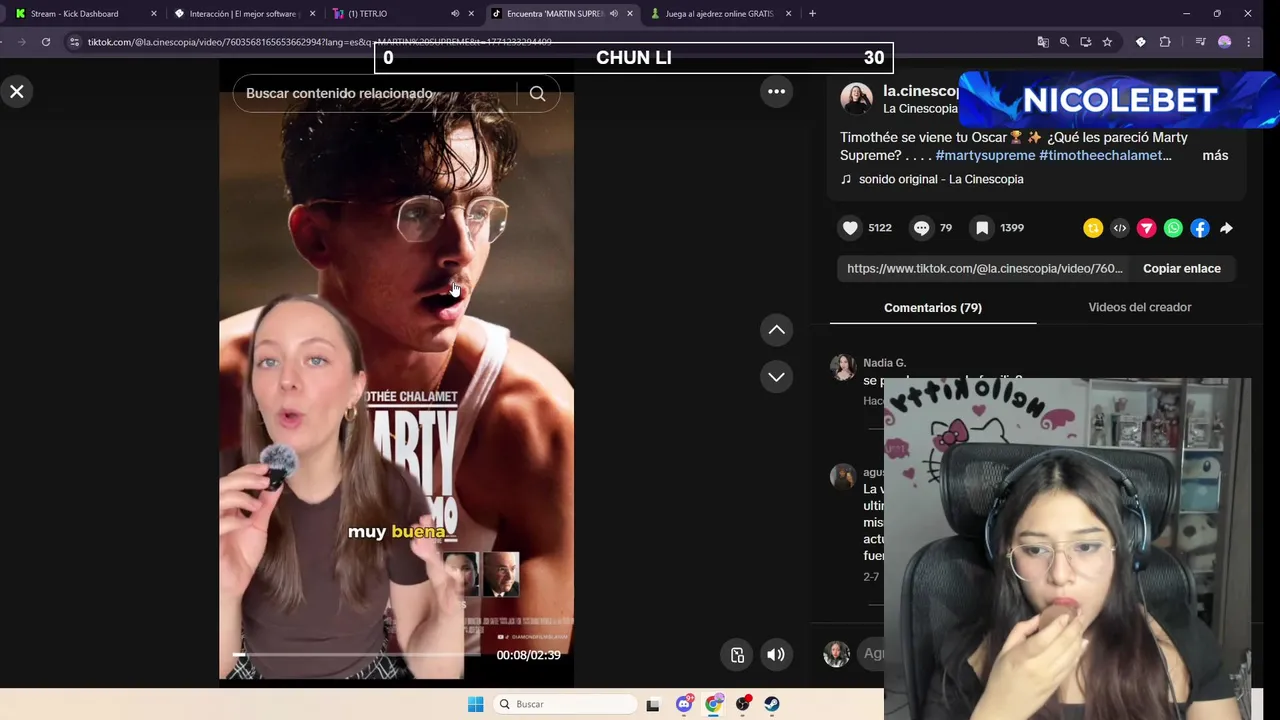1280x720 pixels.
Task: Open Chrome extensions puzzle icon
Action: pyautogui.click(x=1165, y=42)
